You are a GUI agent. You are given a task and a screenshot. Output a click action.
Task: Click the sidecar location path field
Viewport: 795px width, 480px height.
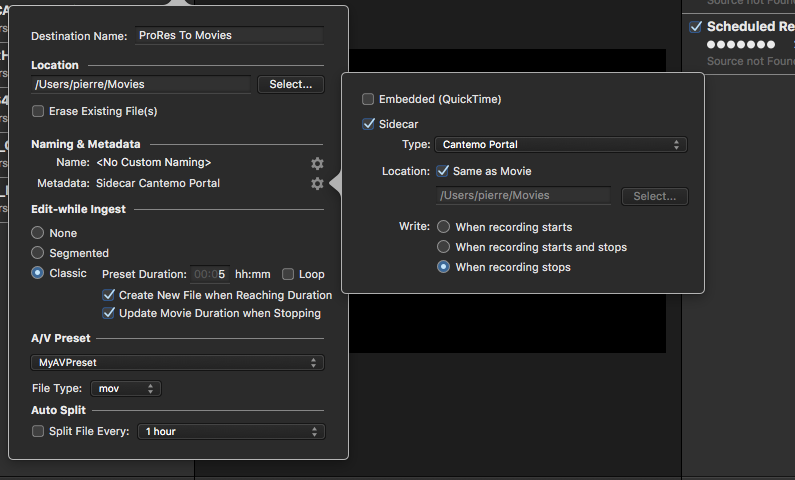(x=523, y=196)
